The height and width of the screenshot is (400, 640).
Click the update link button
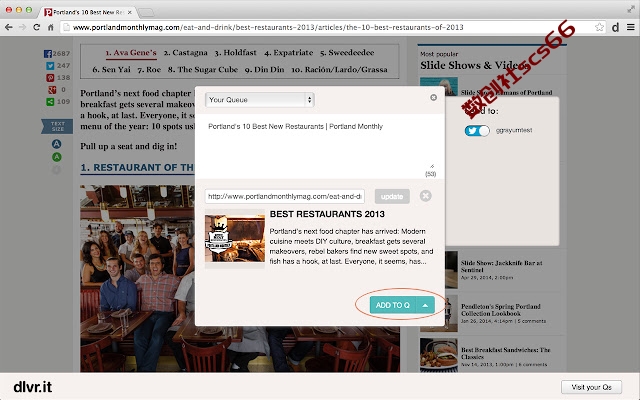[392, 196]
